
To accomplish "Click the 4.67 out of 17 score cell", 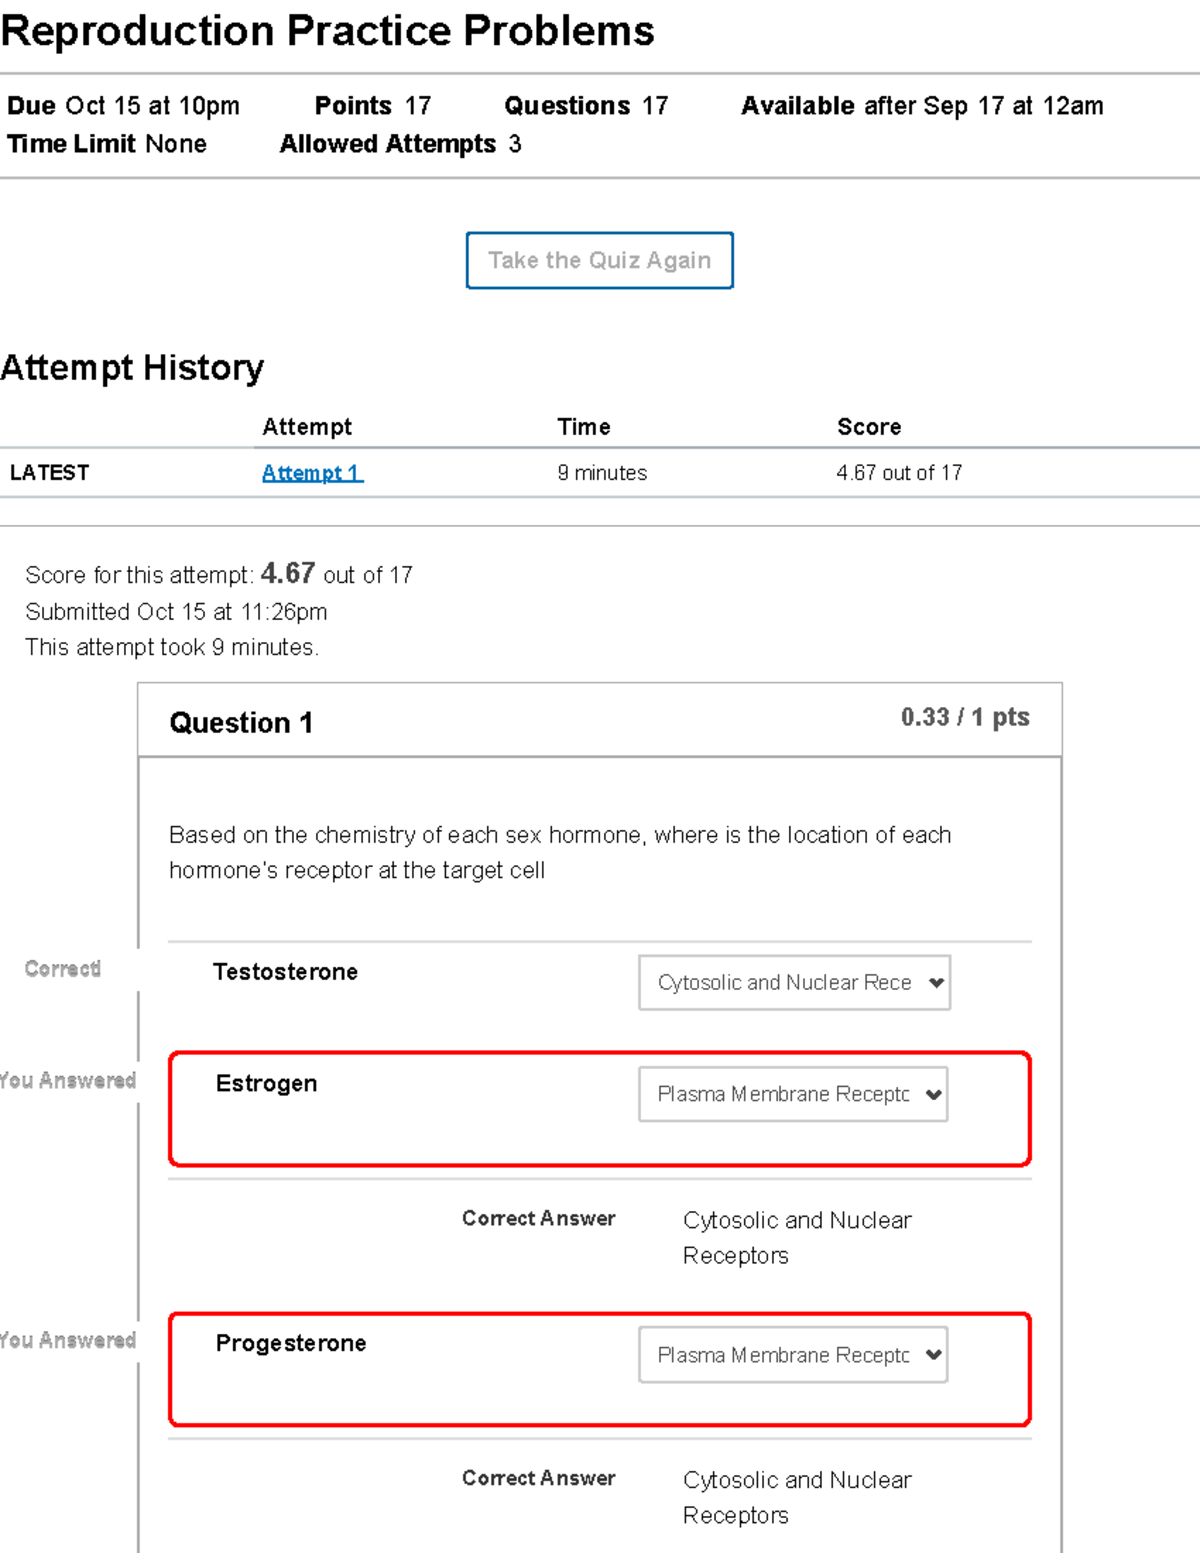I will 898,473.
